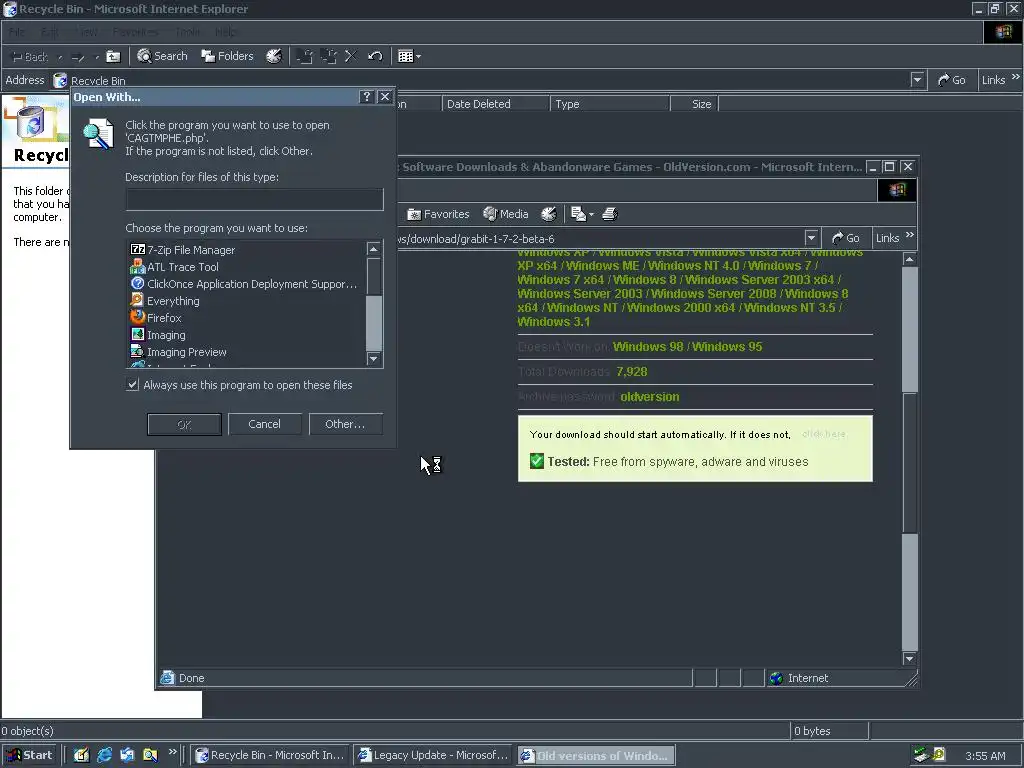The image size is (1024, 768).
Task: Uncheck Always use this program checkbox
Action: [x=133, y=385]
